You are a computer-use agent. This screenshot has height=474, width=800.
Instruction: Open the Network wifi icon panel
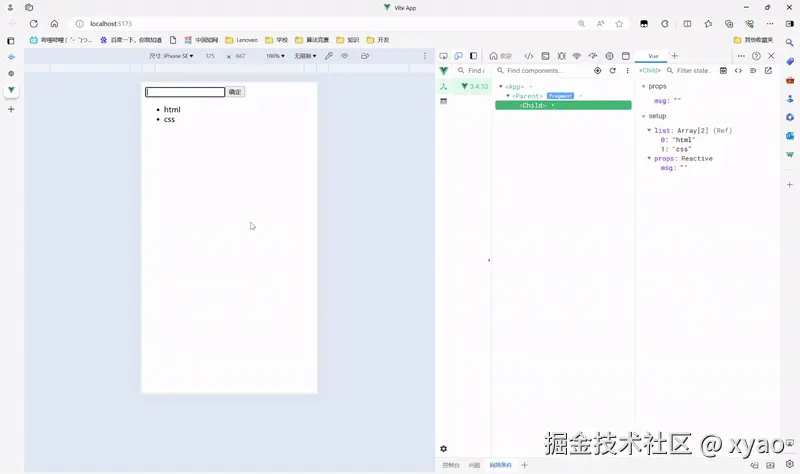(577, 56)
